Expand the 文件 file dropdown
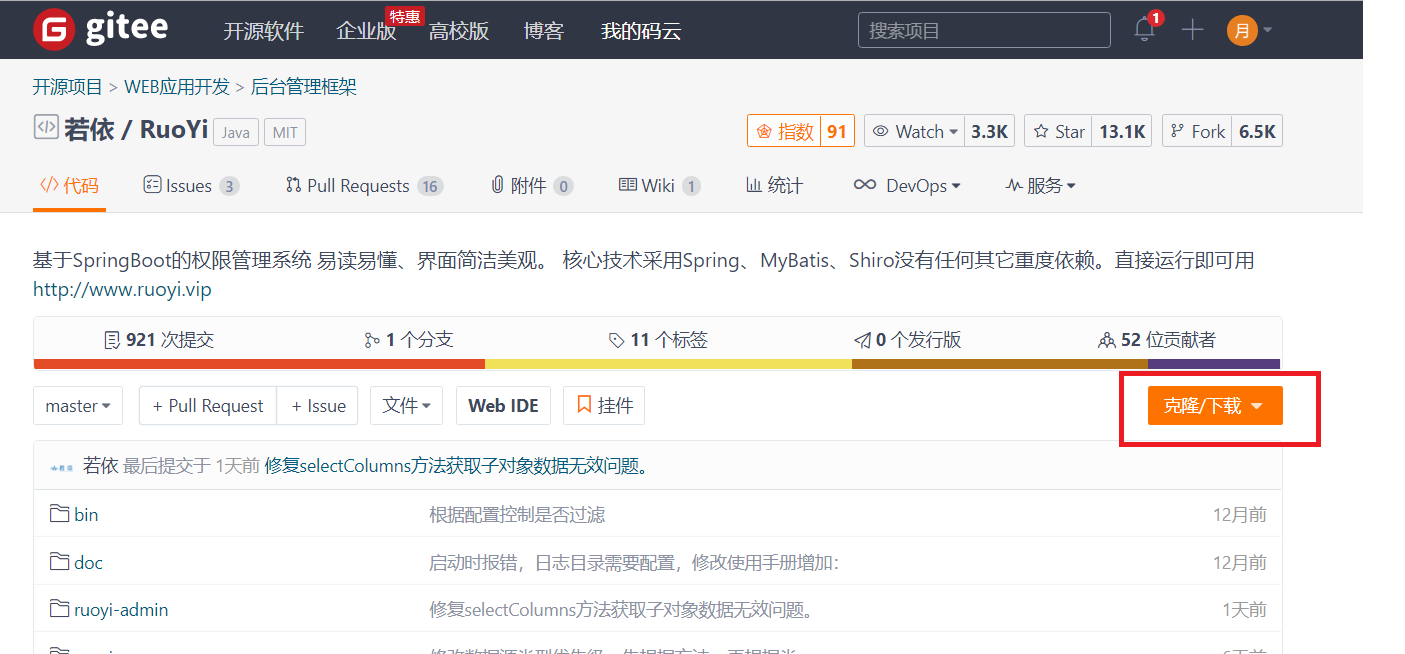The height and width of the screenshot is (654, 1405). [x=406, y=406]
